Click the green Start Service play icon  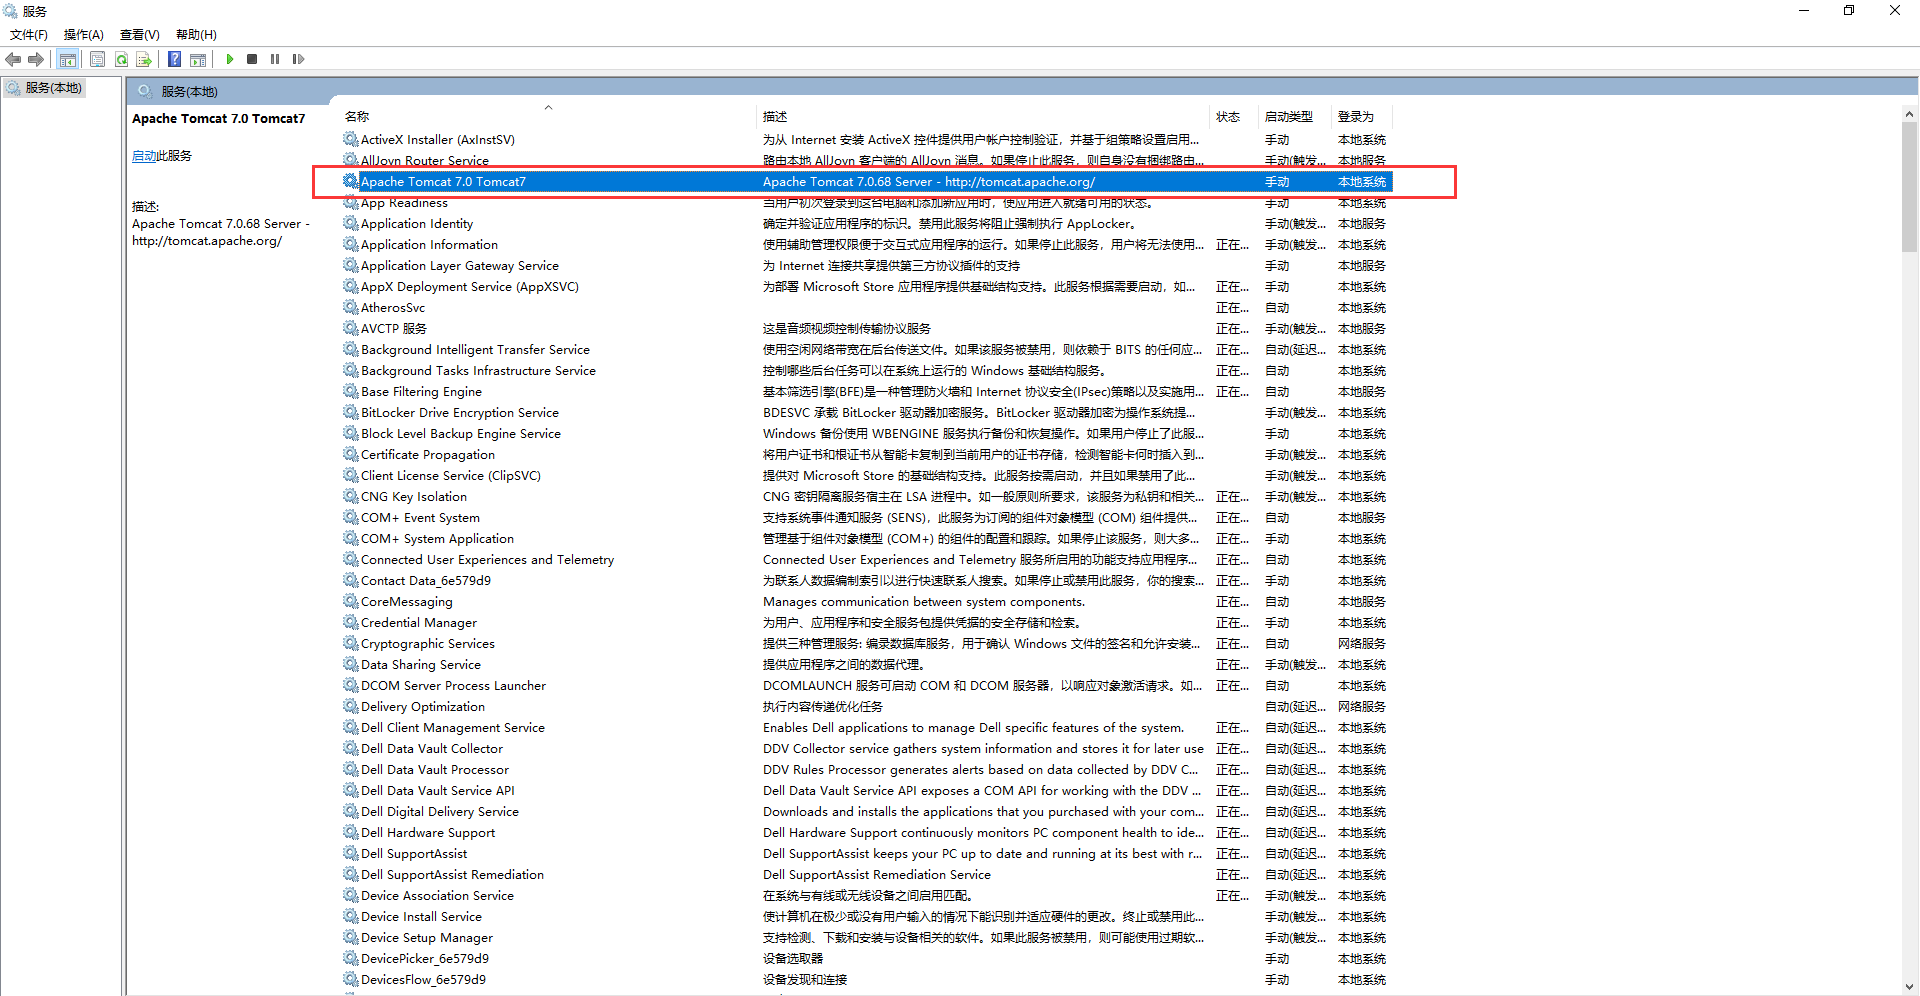230,59
